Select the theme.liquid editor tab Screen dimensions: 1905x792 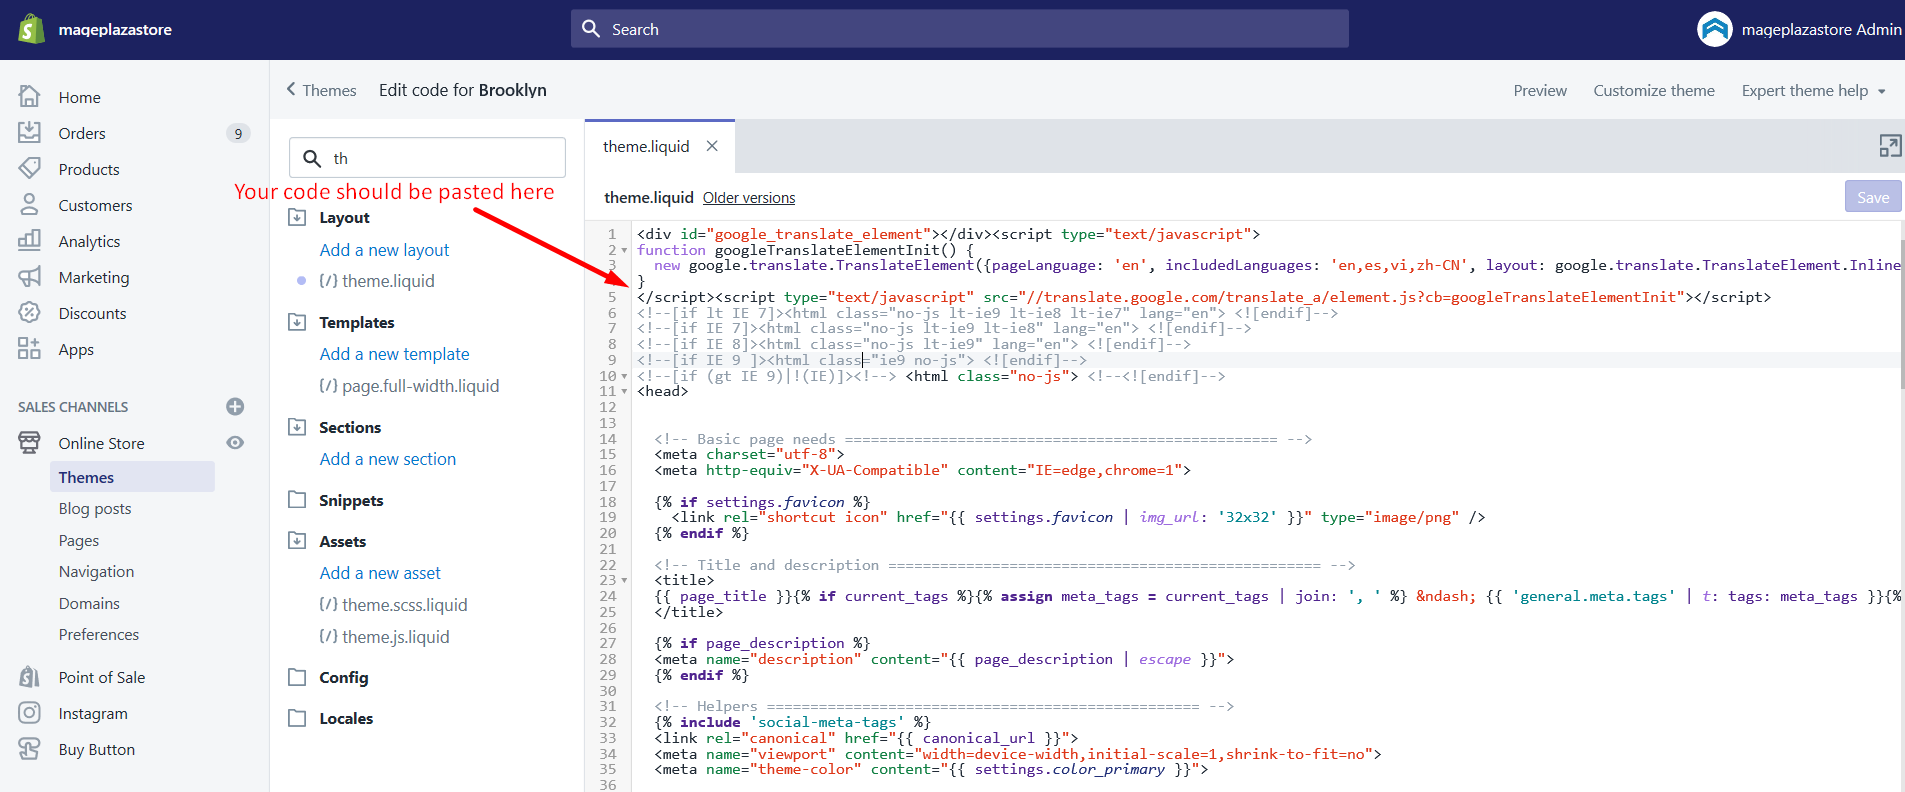pyautogui.click(x=646, y=146)
